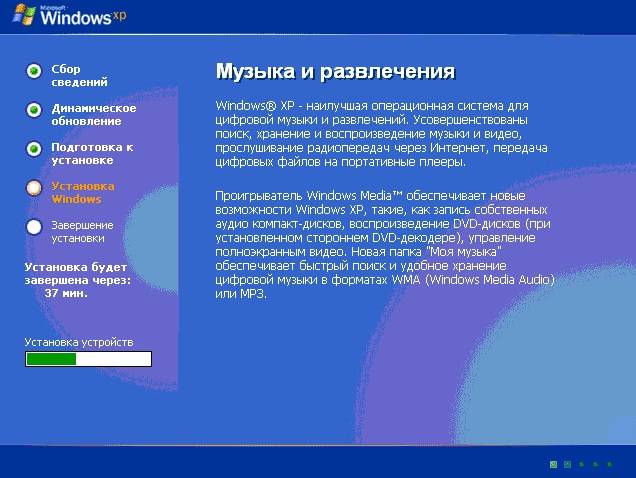Select the 'Сбор сведений' step label
This screenshot has width=636, height=478.
(79, 75)
